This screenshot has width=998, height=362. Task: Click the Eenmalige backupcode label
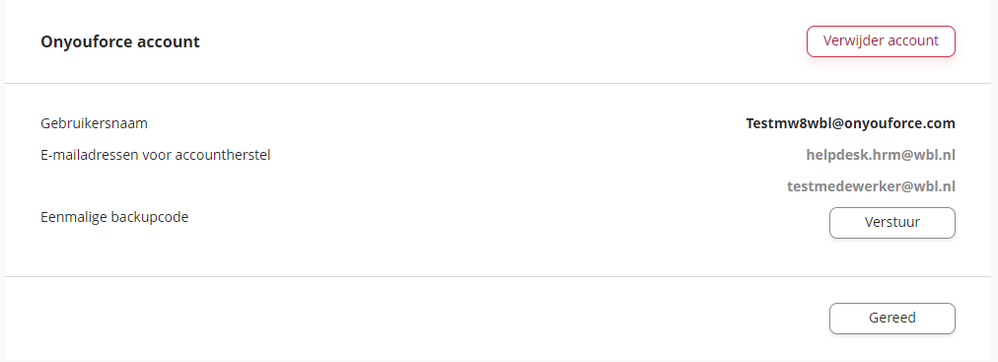click(115, 217)
